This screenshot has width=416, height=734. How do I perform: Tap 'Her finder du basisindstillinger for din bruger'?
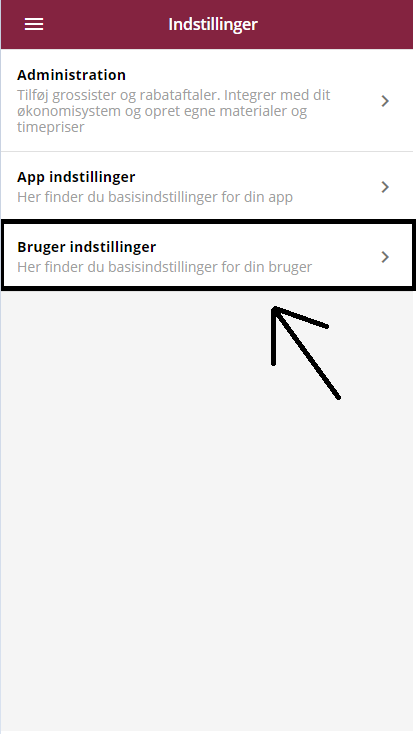click(x=165, y=267)
